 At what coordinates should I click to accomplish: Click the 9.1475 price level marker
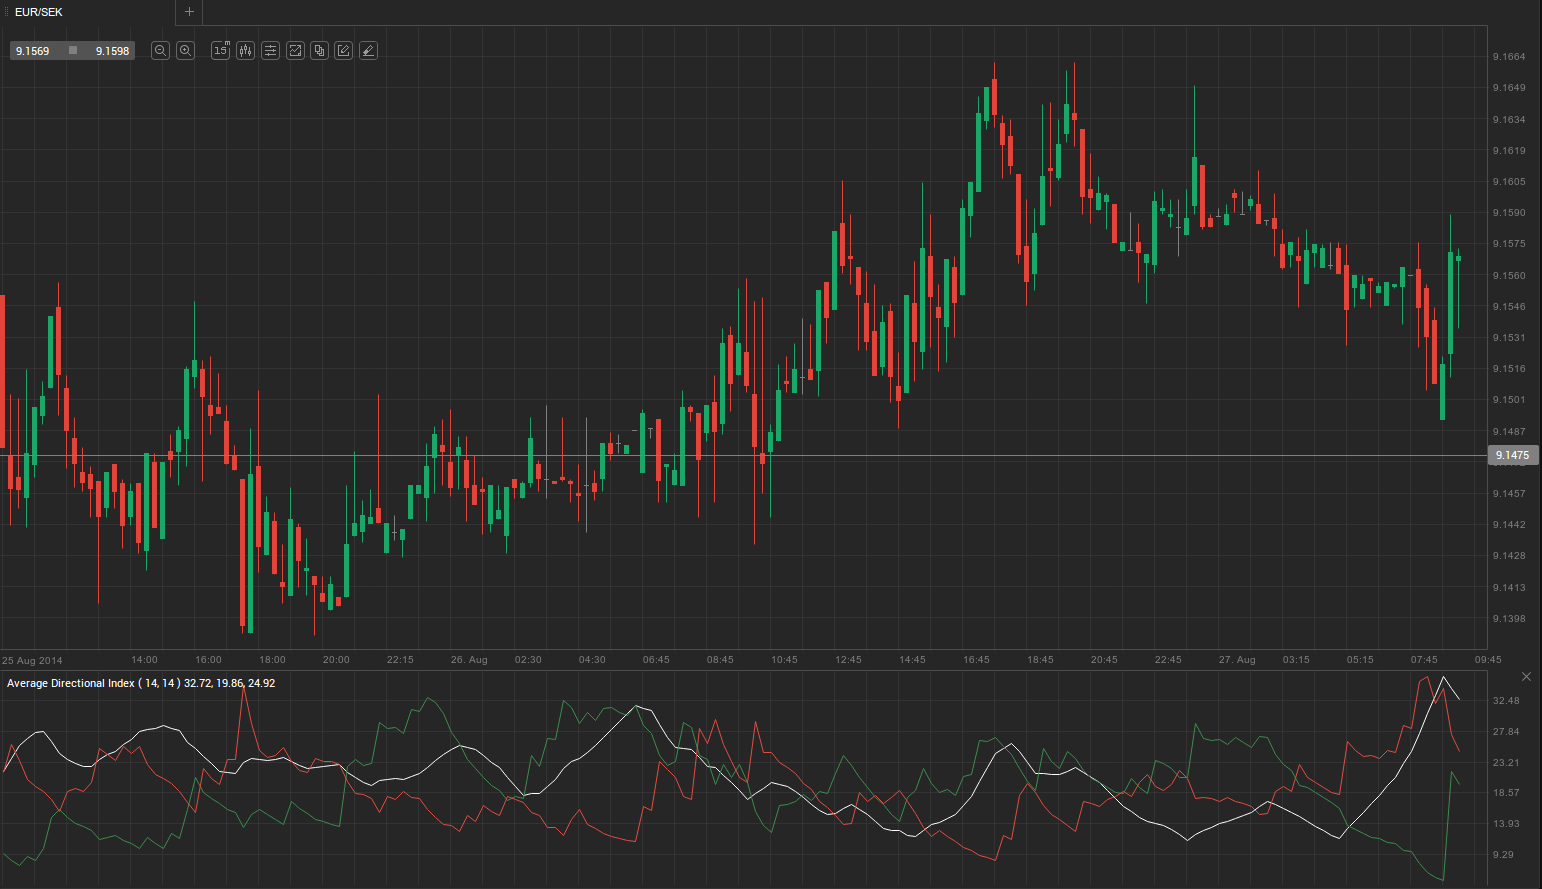click(x=1511, y=455)
